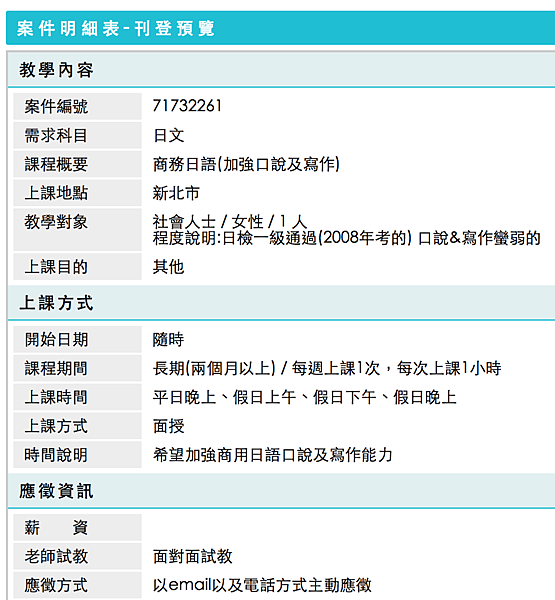Screen dimensions: 555x600
Task: Click the 教學對象 label cell
Action: 77,230
